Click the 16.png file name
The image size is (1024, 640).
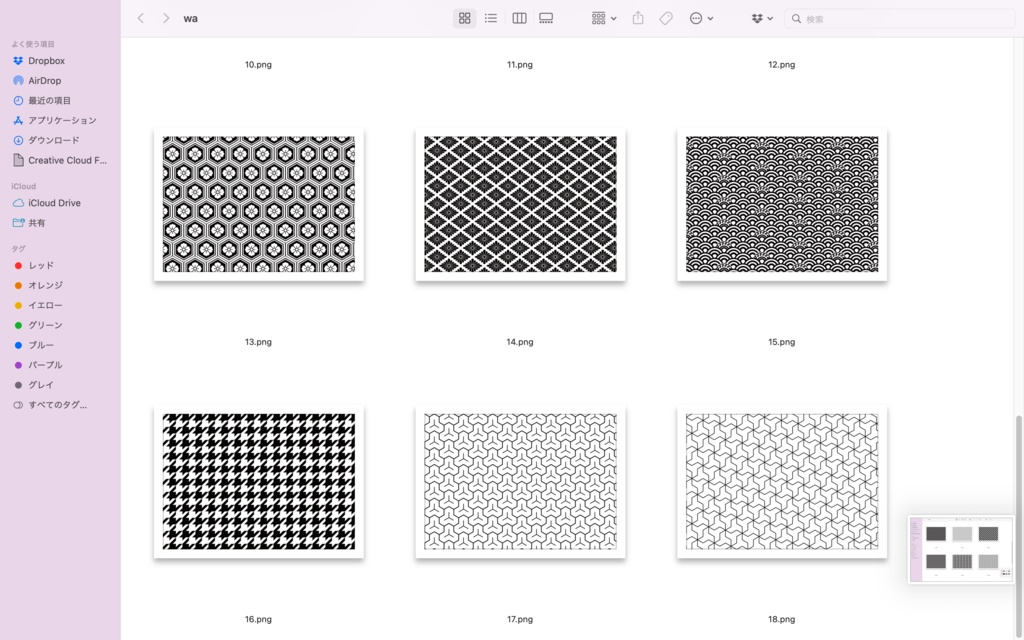pyautogui.click(x=258, y=619)
